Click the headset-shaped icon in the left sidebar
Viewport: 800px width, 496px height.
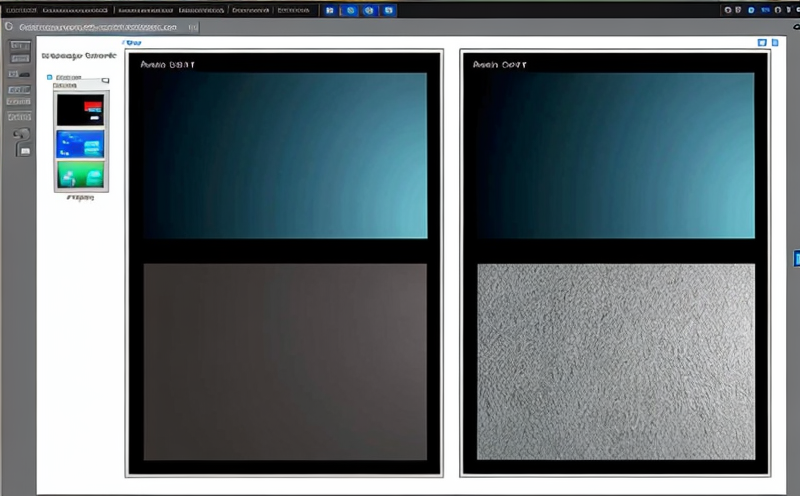point(21,134)
